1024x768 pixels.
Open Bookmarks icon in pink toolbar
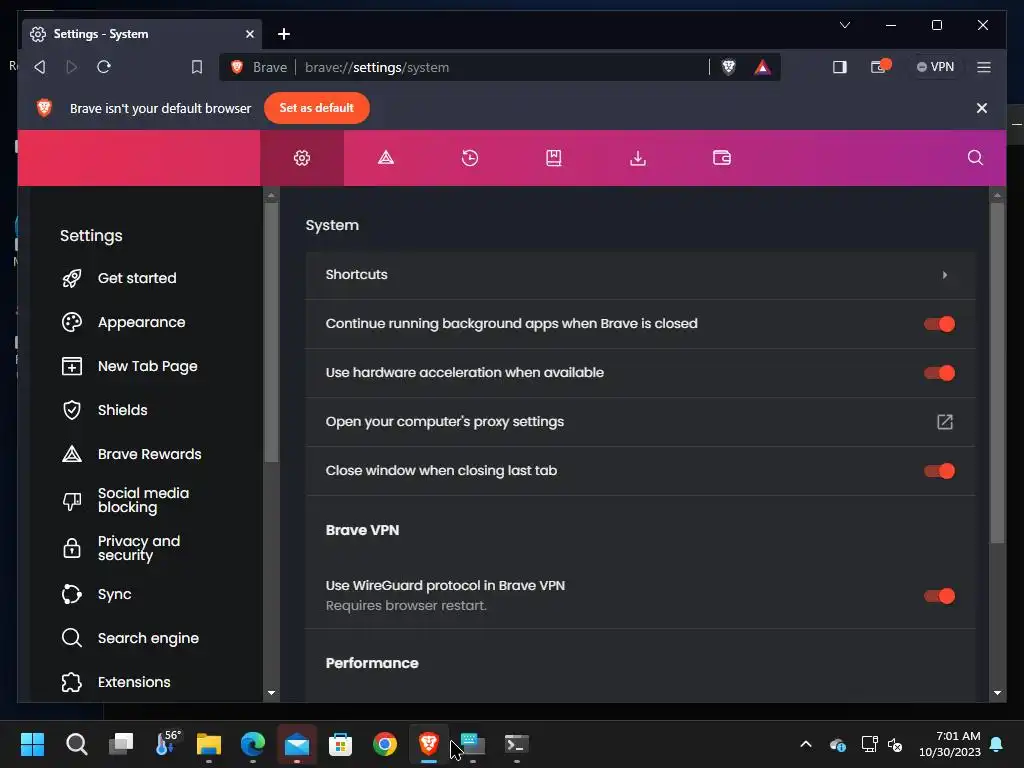coord(554,158)
